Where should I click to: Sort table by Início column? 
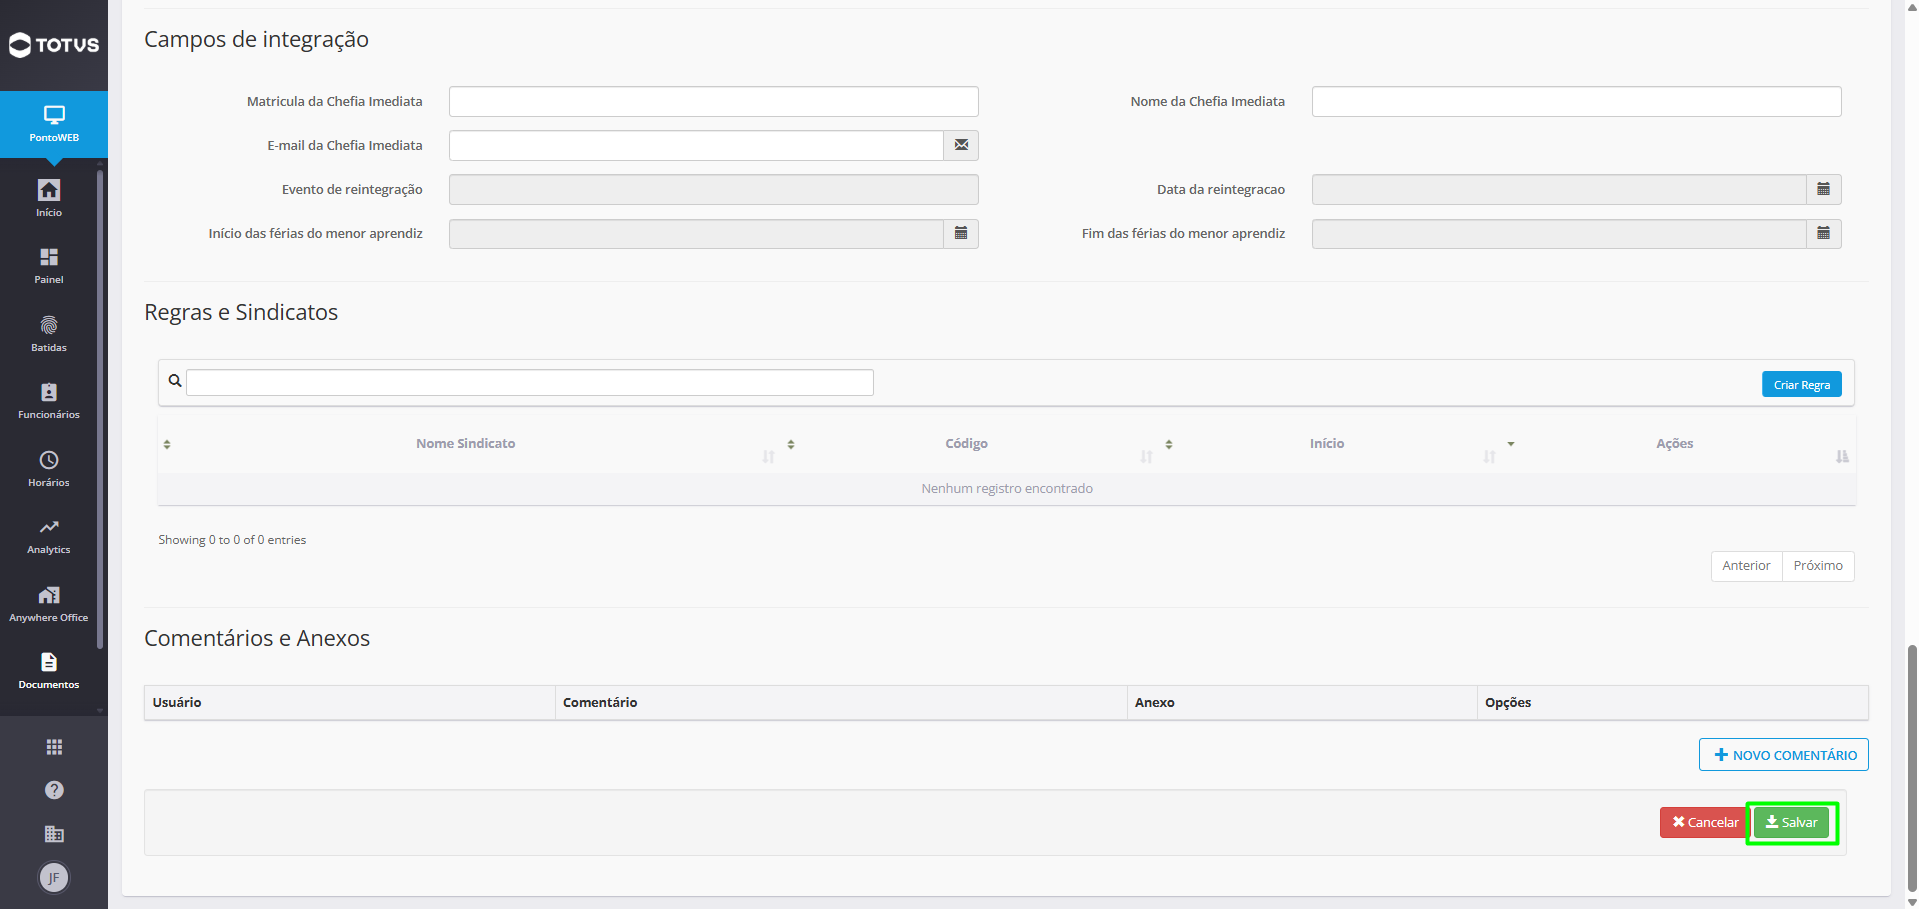(x=1327, y=444)
